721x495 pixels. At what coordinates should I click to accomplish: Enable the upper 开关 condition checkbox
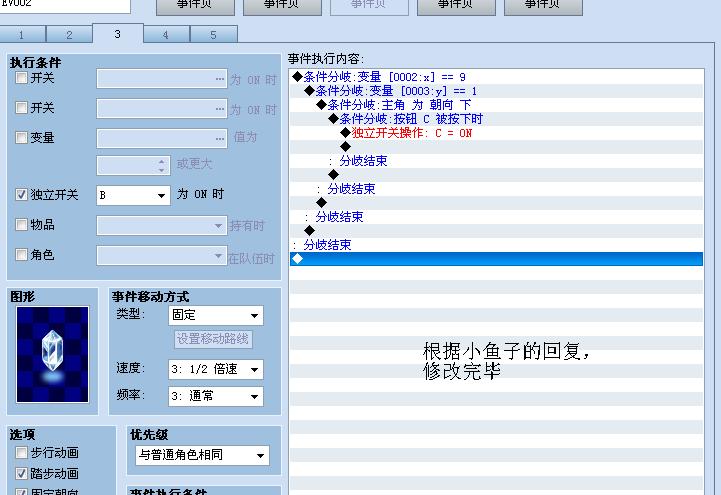[21, 78]
